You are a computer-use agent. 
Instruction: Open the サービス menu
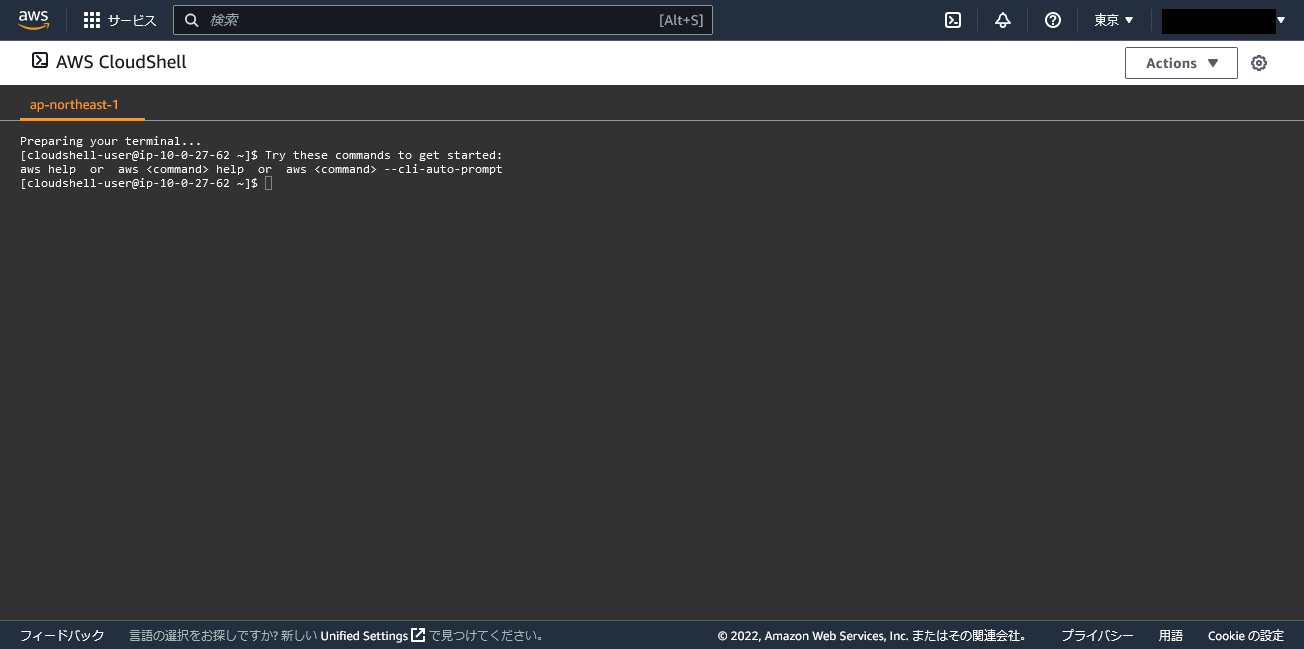click(129, 20)
